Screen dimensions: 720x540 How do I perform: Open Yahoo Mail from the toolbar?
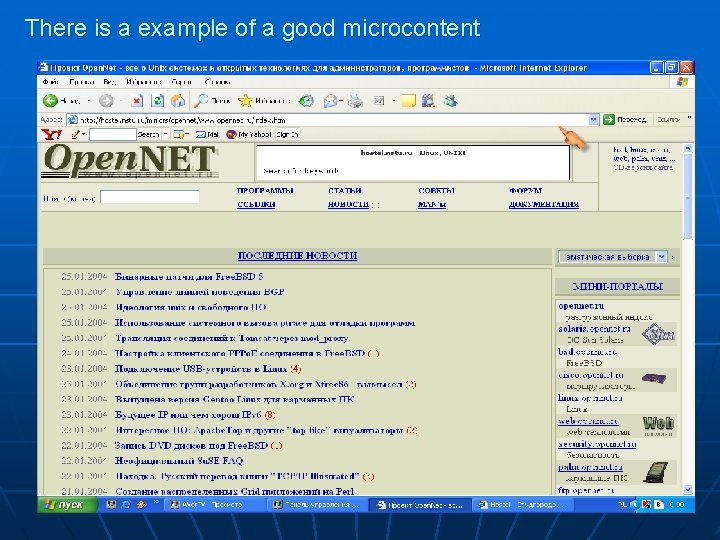[207, 135]
